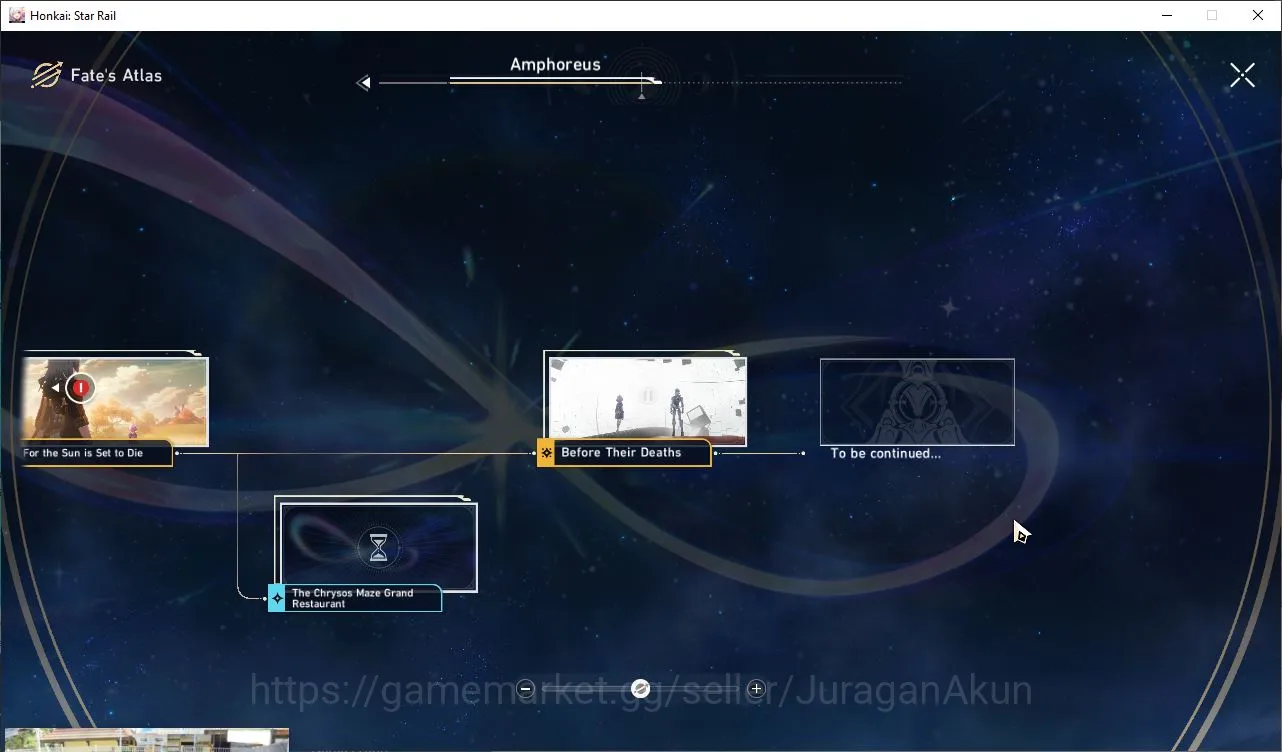The width and height of the screenshot is (1282, 752).
Task: Click the gold mission icon beside Before Their Deaths
Action: pos(546,453)
